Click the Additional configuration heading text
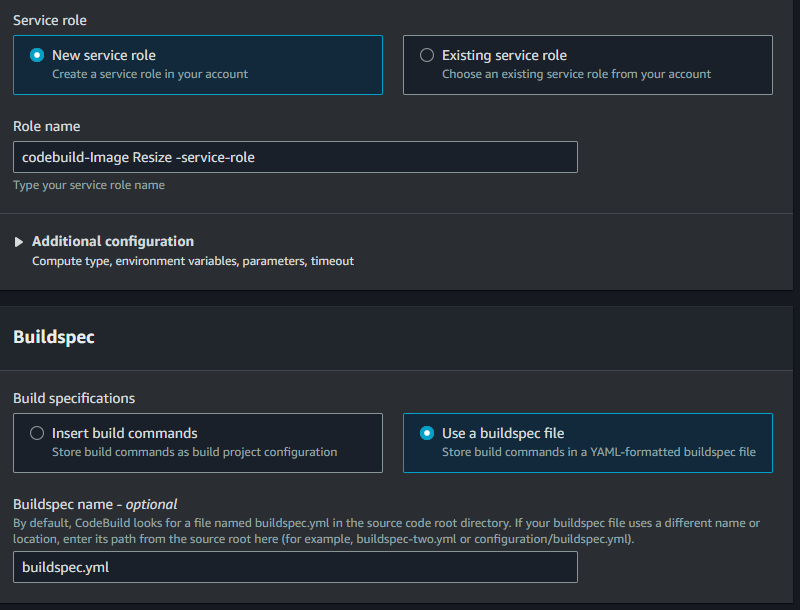 click(113, 241)
